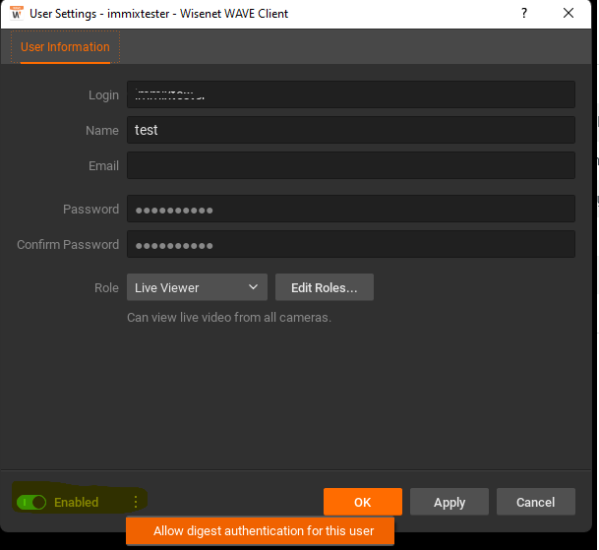Viewport: 599px width, 550px height.
Task: Click the help question mark icon
Action: [524, 13]
